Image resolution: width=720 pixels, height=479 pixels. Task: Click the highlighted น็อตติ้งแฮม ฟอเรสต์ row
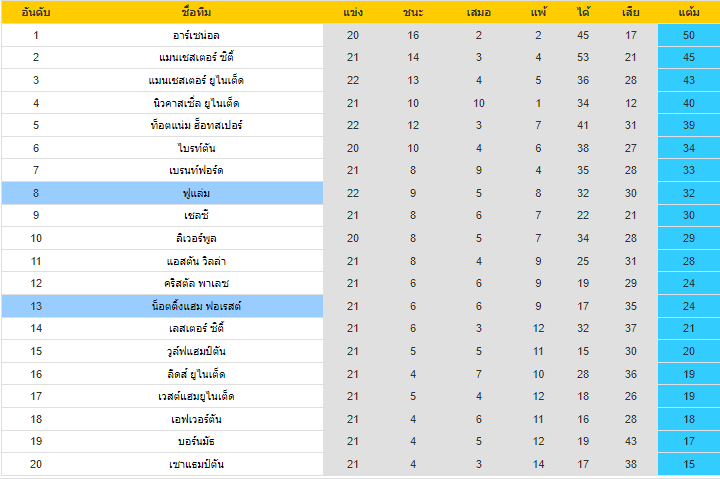tap(360, 306)
